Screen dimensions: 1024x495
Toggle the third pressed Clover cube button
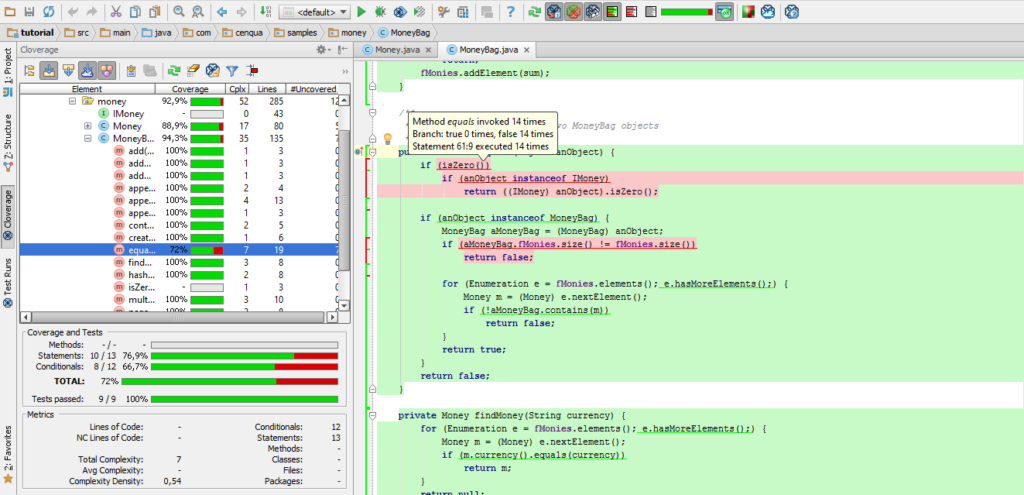593,11
